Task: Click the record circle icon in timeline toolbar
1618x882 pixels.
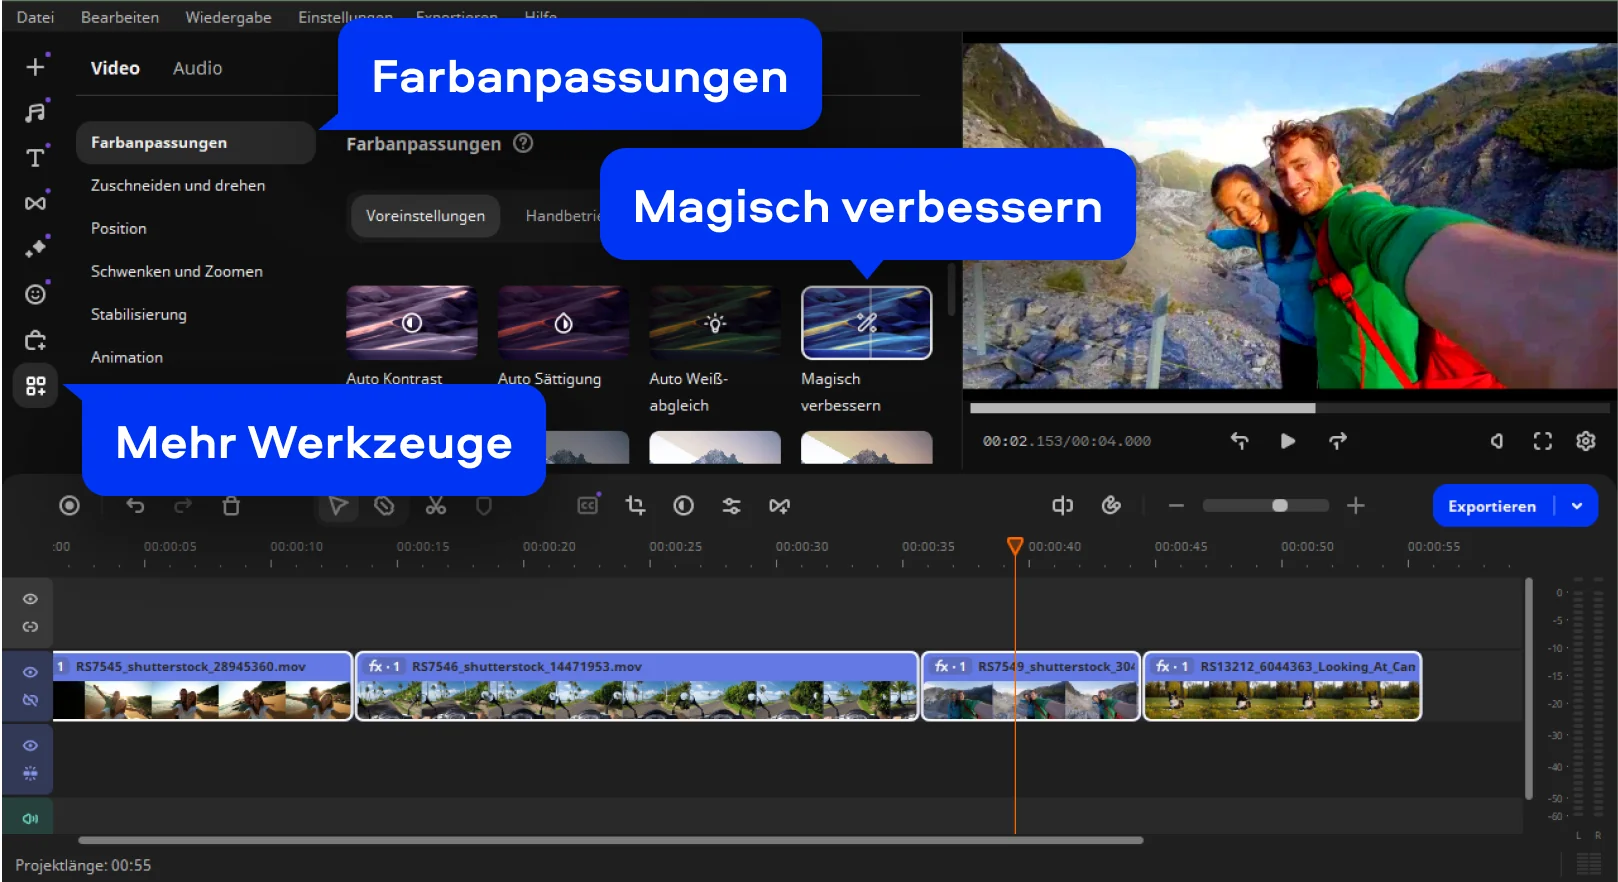Action: coord(69,506)
